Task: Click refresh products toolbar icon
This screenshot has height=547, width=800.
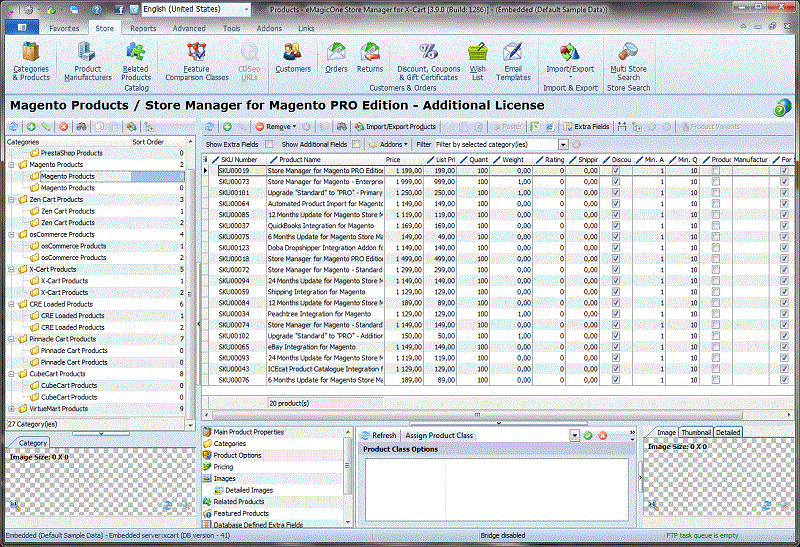Action: [x=209, y=127]
